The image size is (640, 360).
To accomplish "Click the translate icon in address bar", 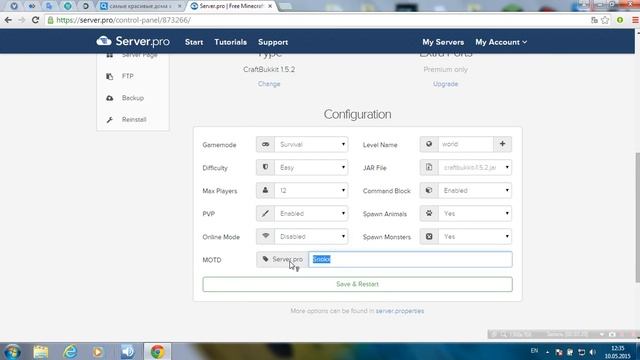I will [594, 20].
